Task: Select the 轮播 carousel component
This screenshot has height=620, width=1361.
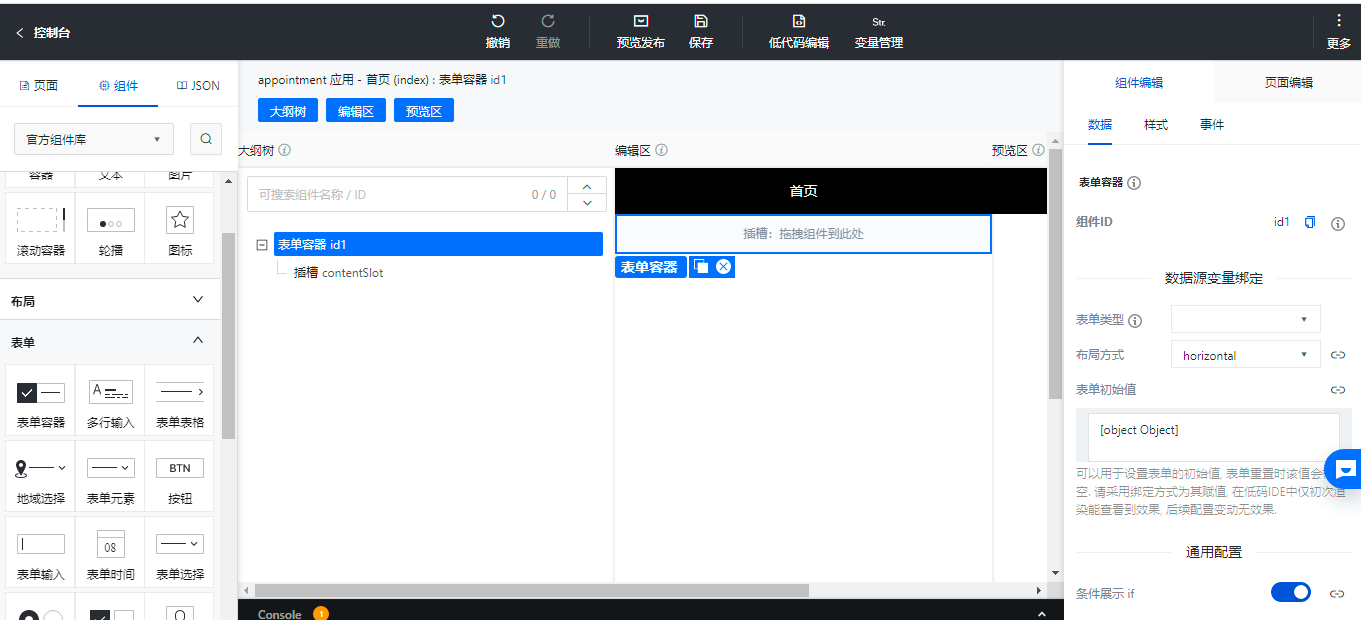Action: pos(111,228)
